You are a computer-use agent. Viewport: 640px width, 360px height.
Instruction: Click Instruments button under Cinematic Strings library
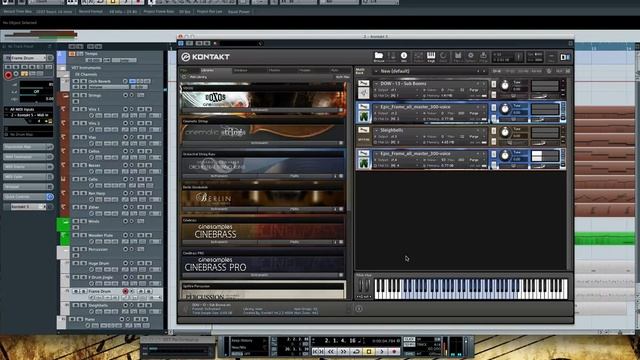pyautogui.click(x=260, y=143)
